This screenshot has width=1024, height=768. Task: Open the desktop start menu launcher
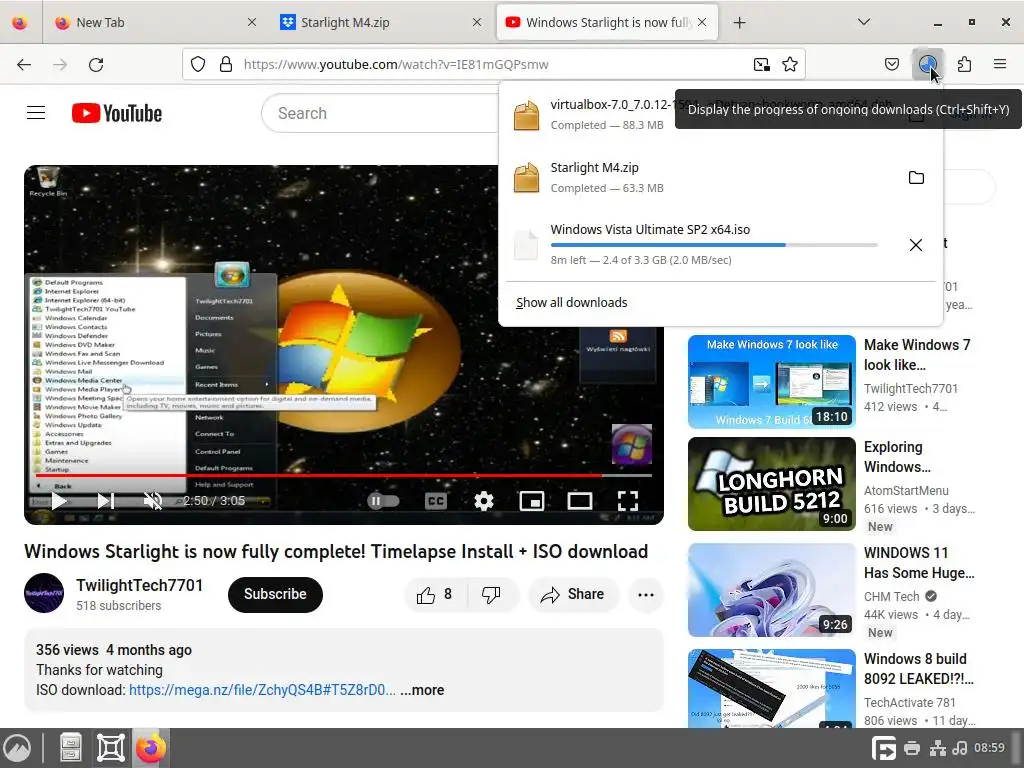(x=17, y=748)
